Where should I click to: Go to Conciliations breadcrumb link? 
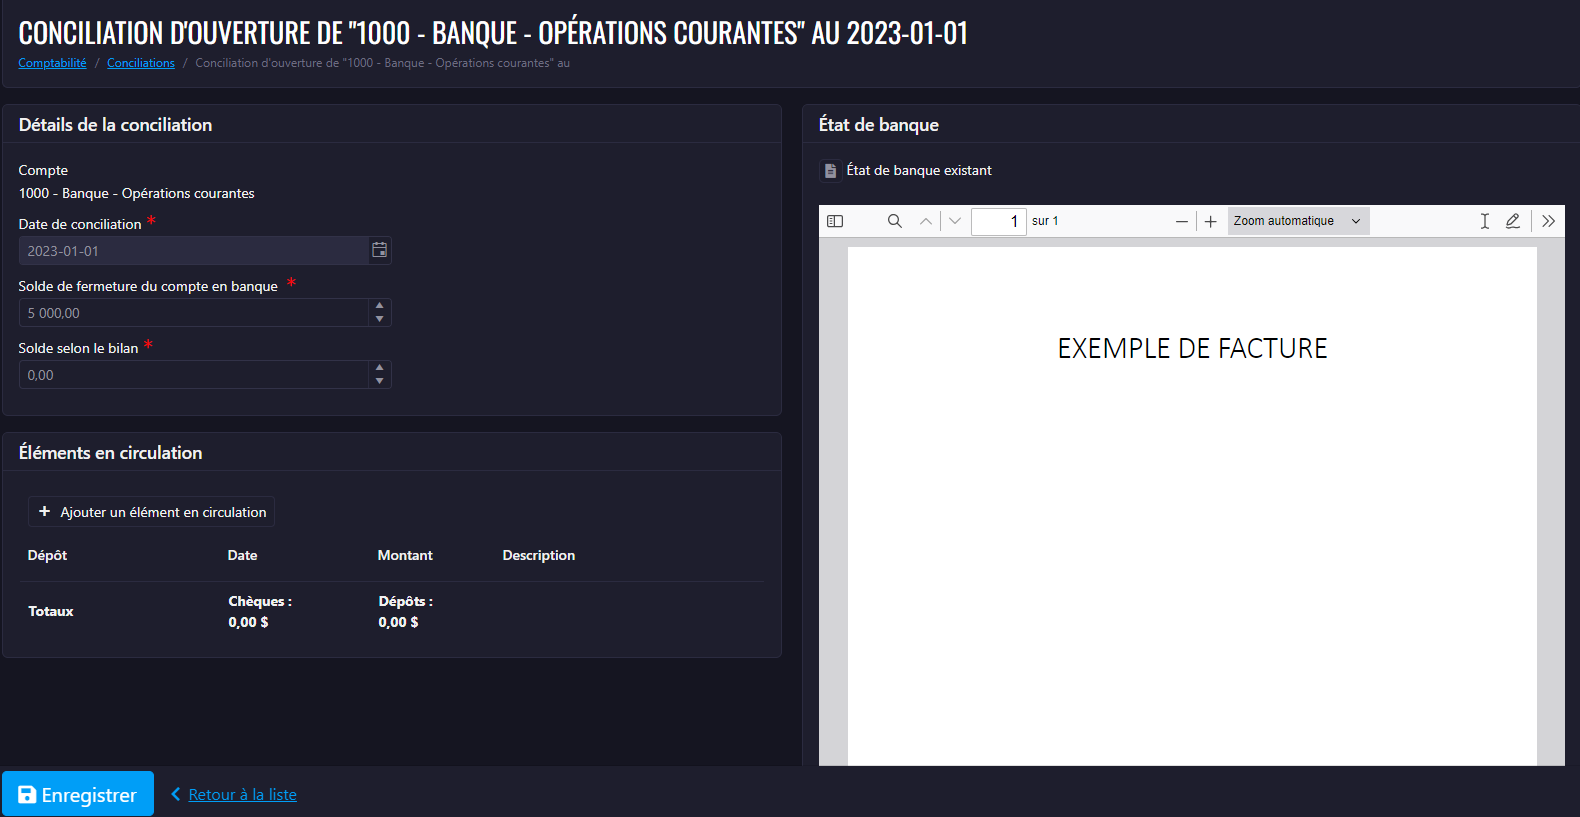pyautogui.click(x=141, y=63)
